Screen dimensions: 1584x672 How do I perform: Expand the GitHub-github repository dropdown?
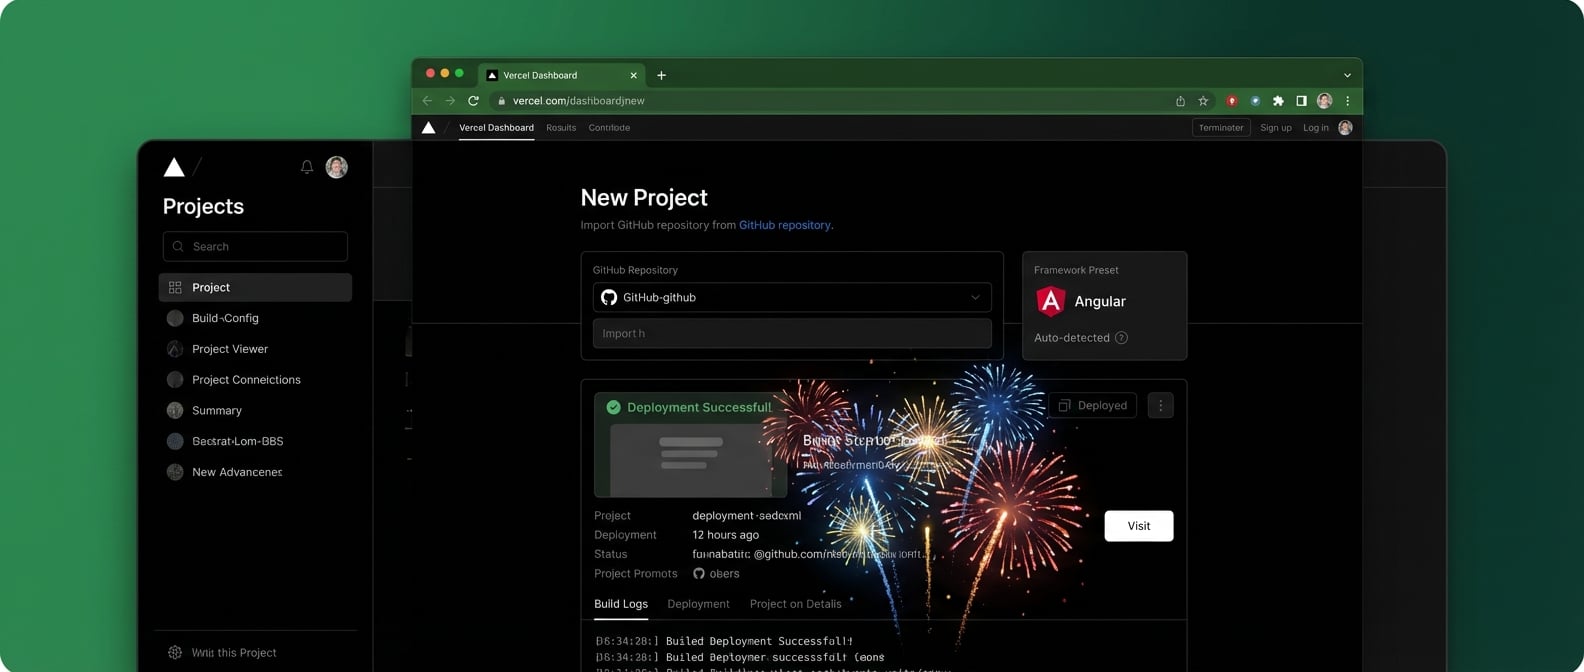(975, 297)
